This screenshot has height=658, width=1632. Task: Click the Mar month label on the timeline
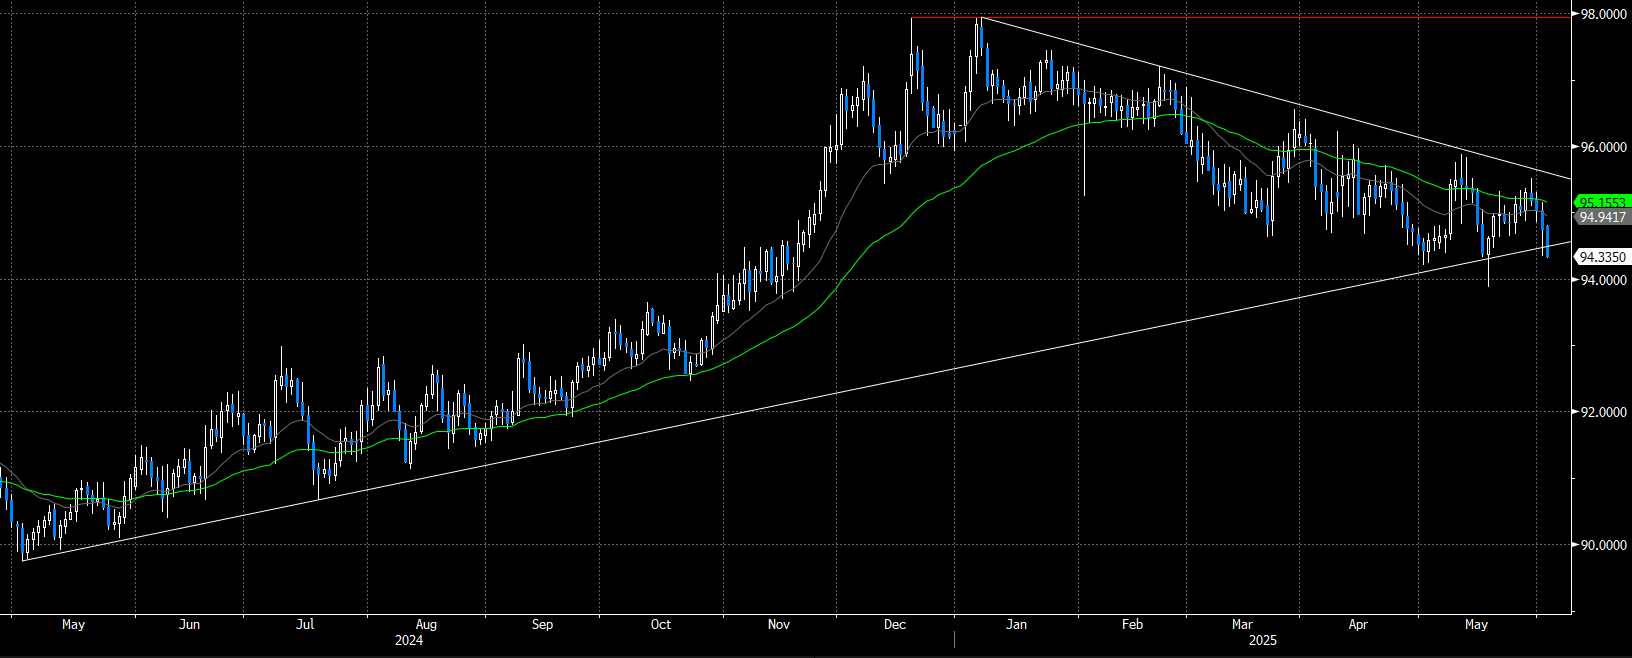click(1242, 624)
